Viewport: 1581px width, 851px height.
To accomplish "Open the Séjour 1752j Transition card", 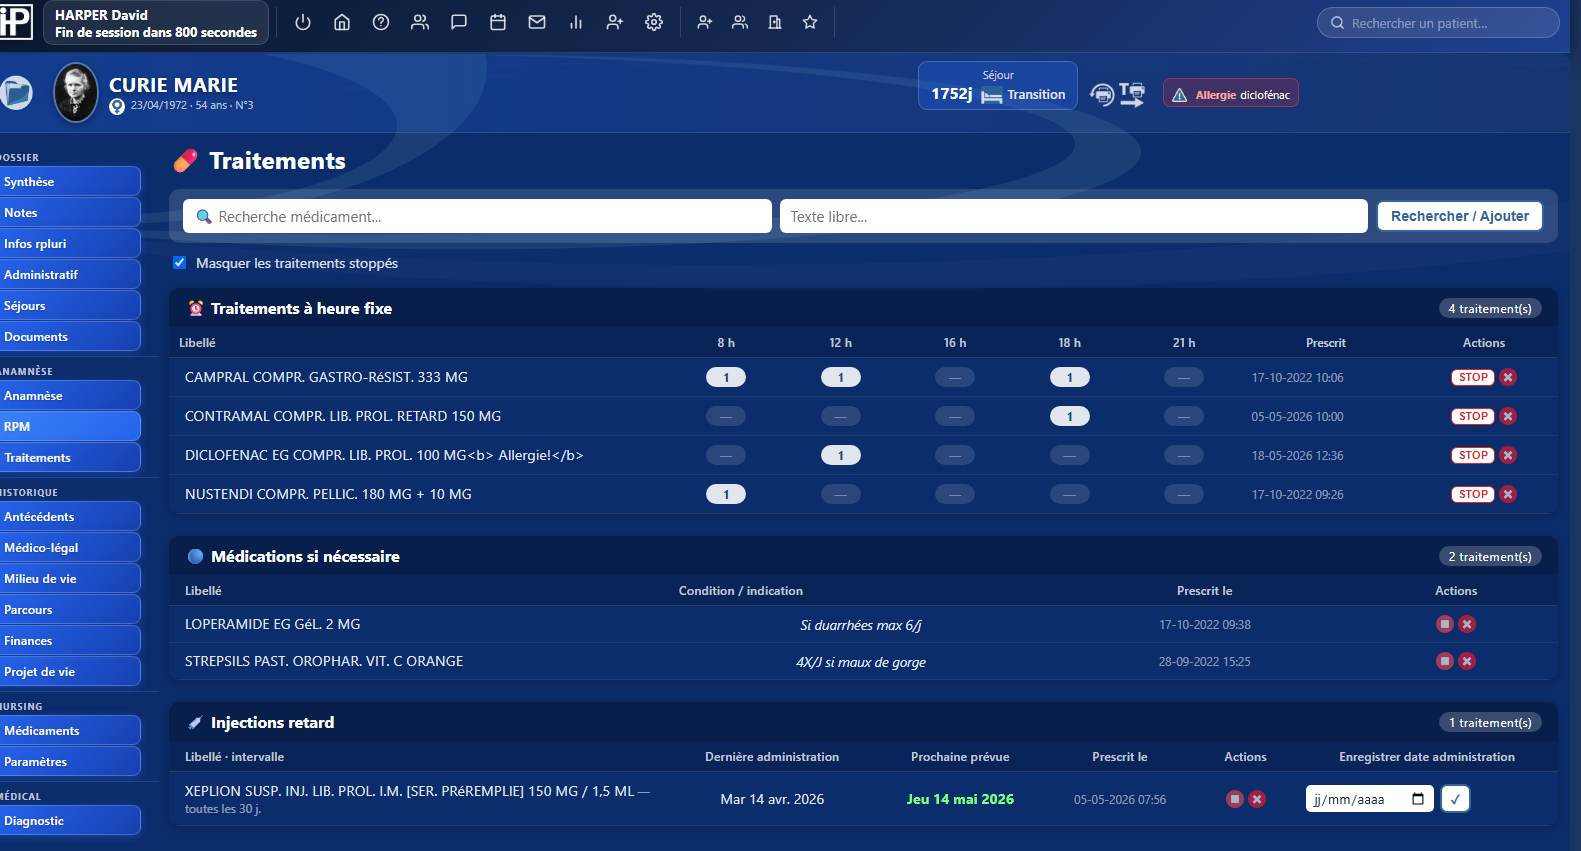I will coord(998,86).
